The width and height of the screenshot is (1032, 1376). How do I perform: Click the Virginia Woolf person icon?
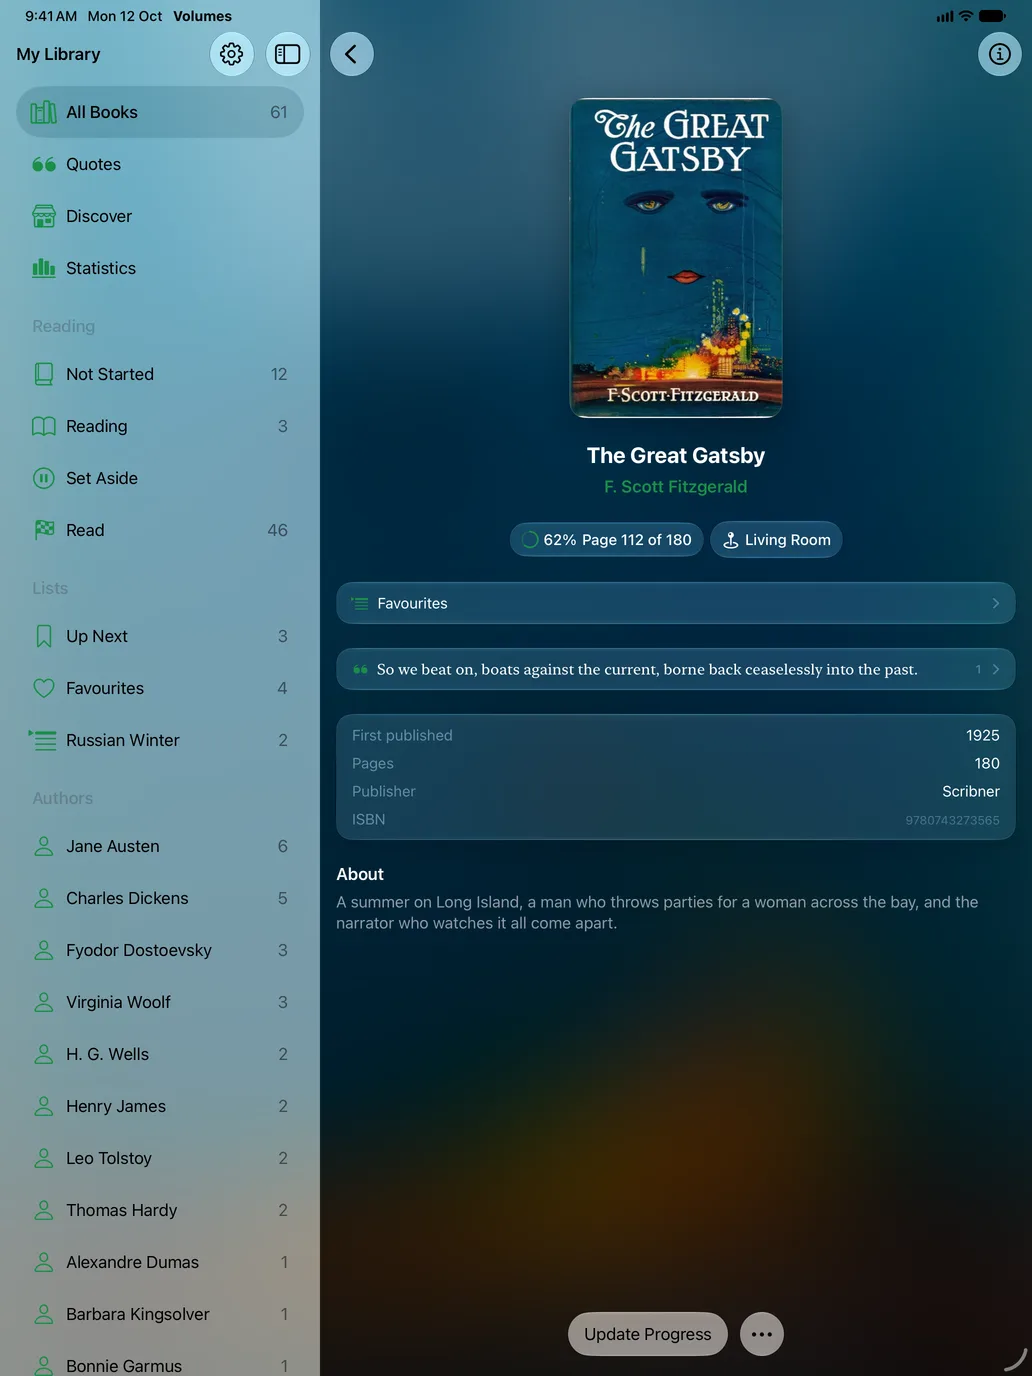point(44,1002)
